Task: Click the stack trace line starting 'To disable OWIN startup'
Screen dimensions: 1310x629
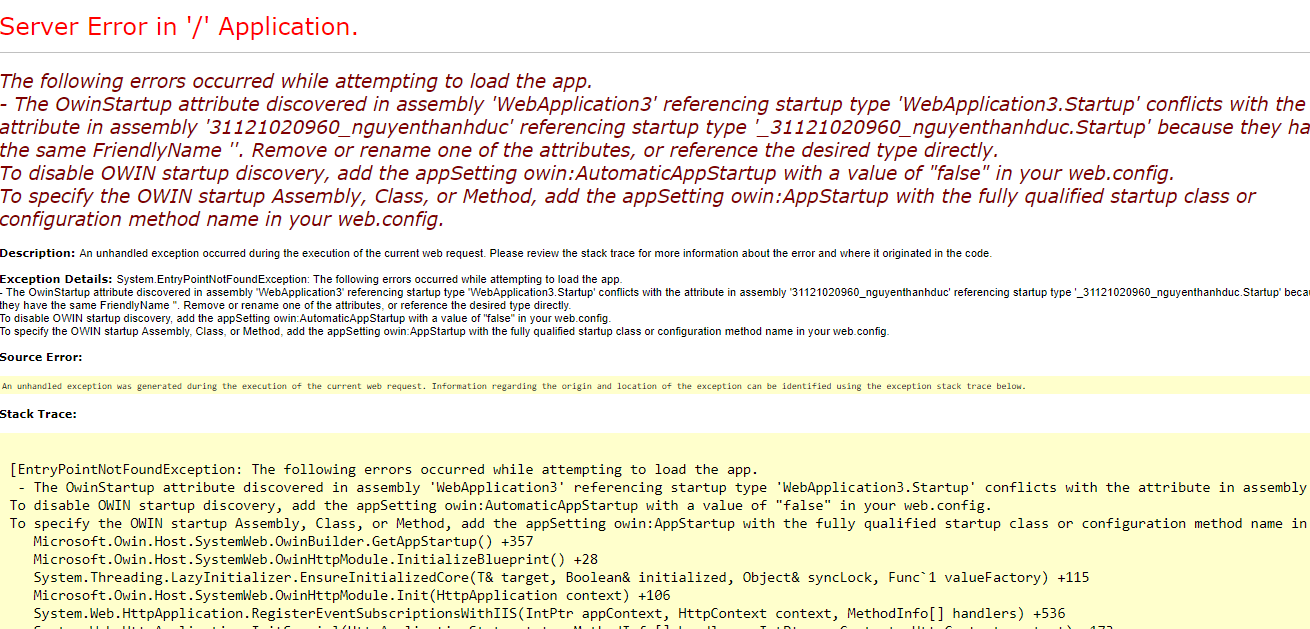Action: click(x=500, y=505)
